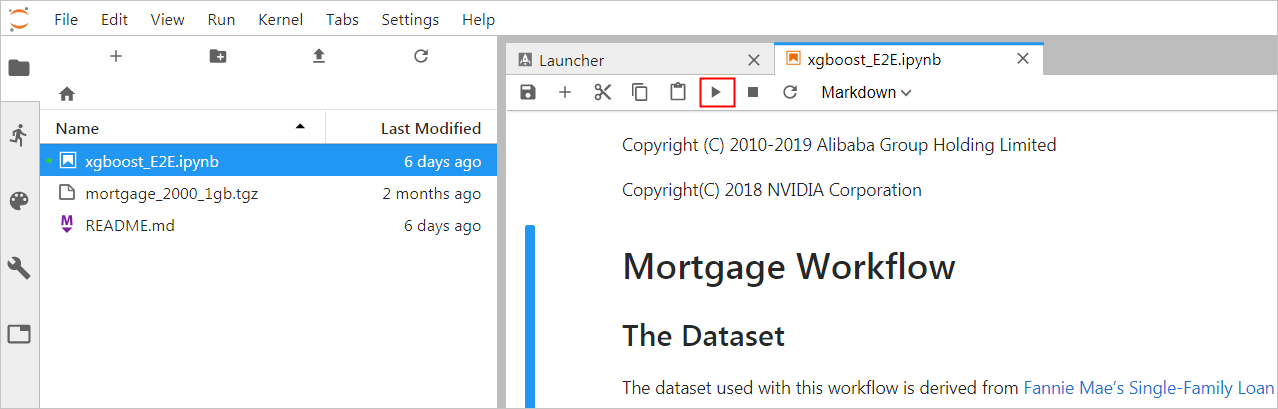Follow the Fannie Mae Single-Family Loan link

point(1148,388)
